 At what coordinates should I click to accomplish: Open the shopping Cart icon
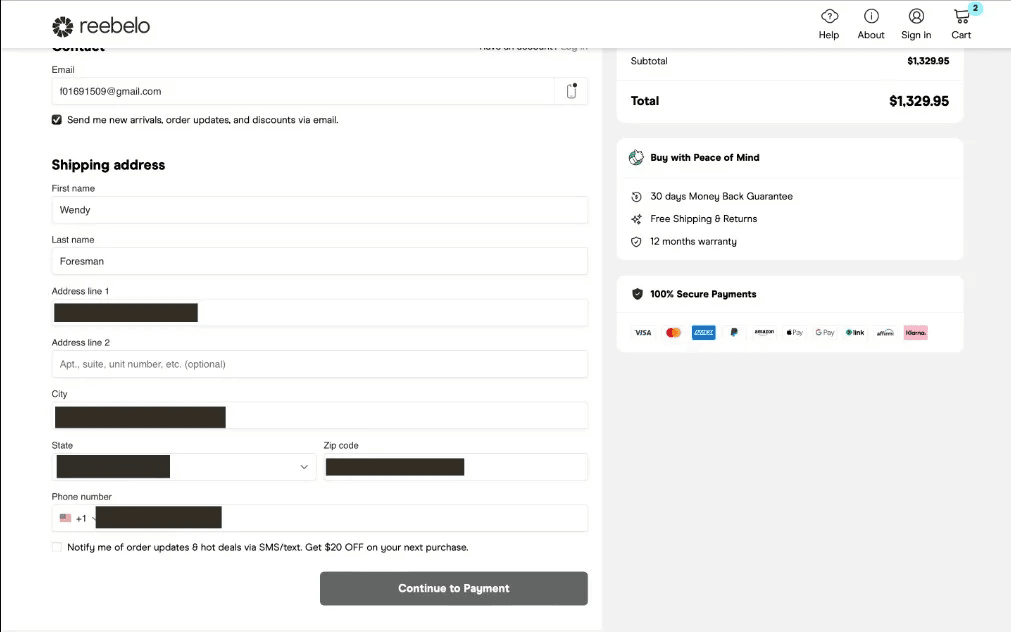tap(962, 16)
